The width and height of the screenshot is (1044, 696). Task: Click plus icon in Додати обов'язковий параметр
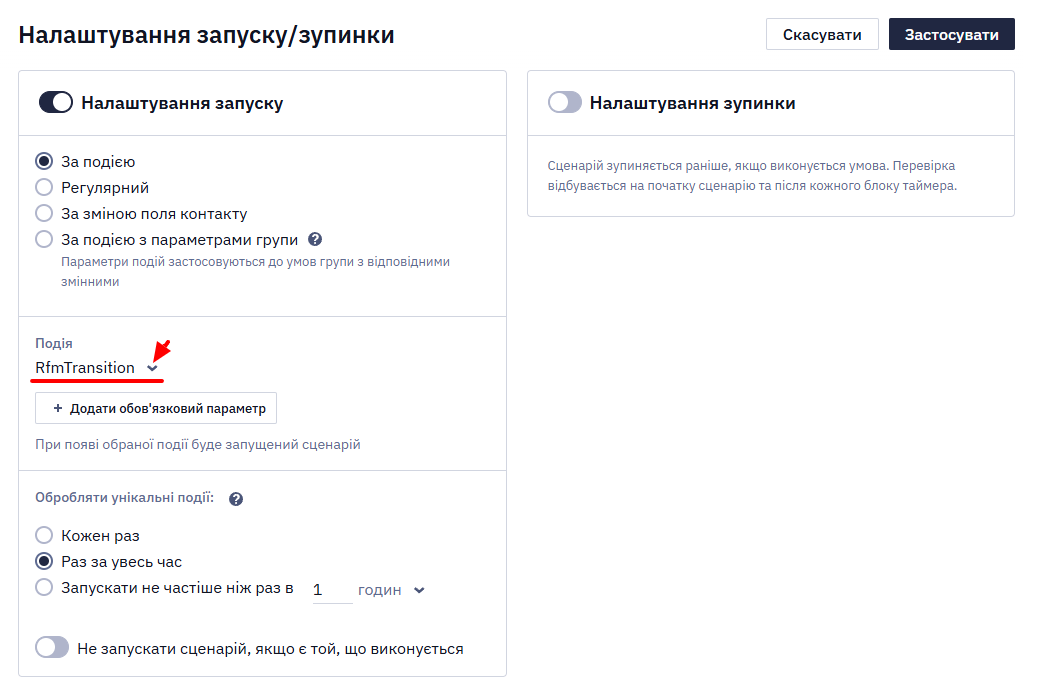pos(58,408)
